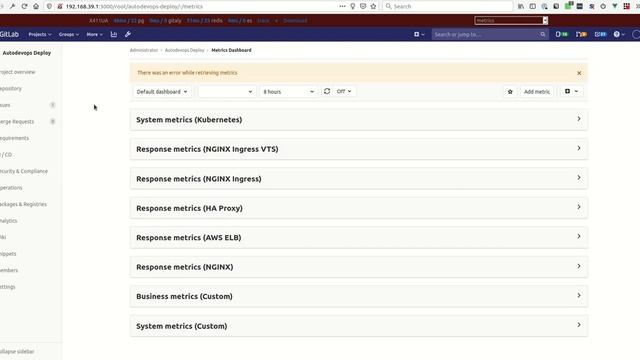Expand Business metrics (Custom)

359,296
